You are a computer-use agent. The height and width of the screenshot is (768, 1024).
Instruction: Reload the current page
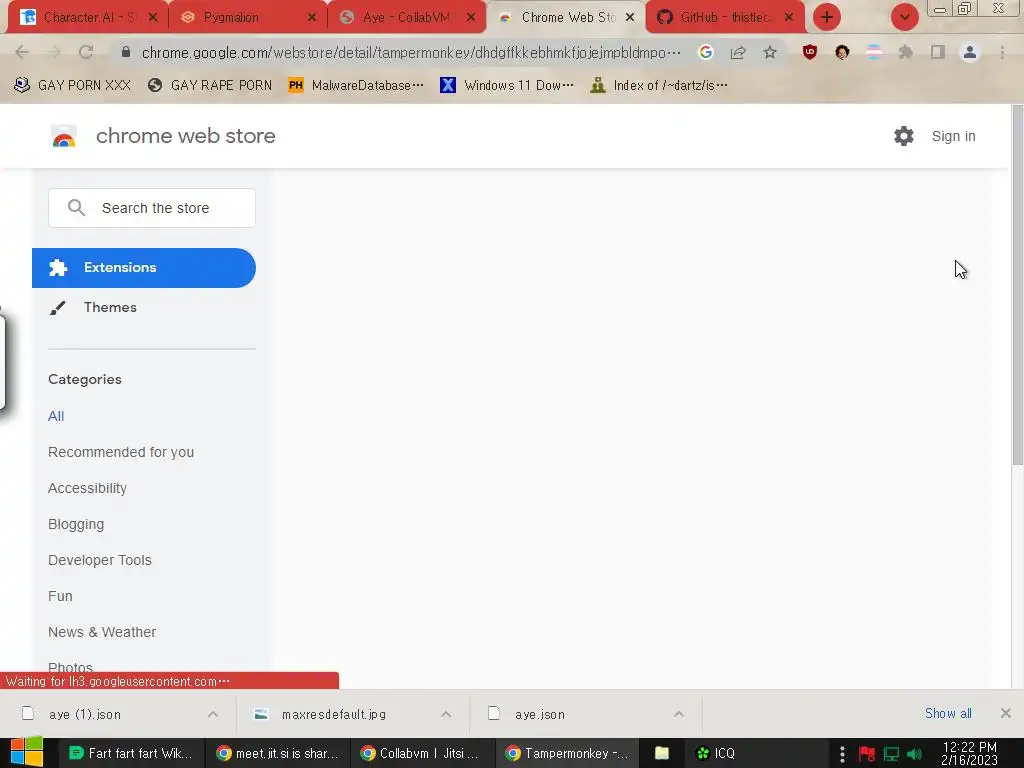(x=86, y=52)
